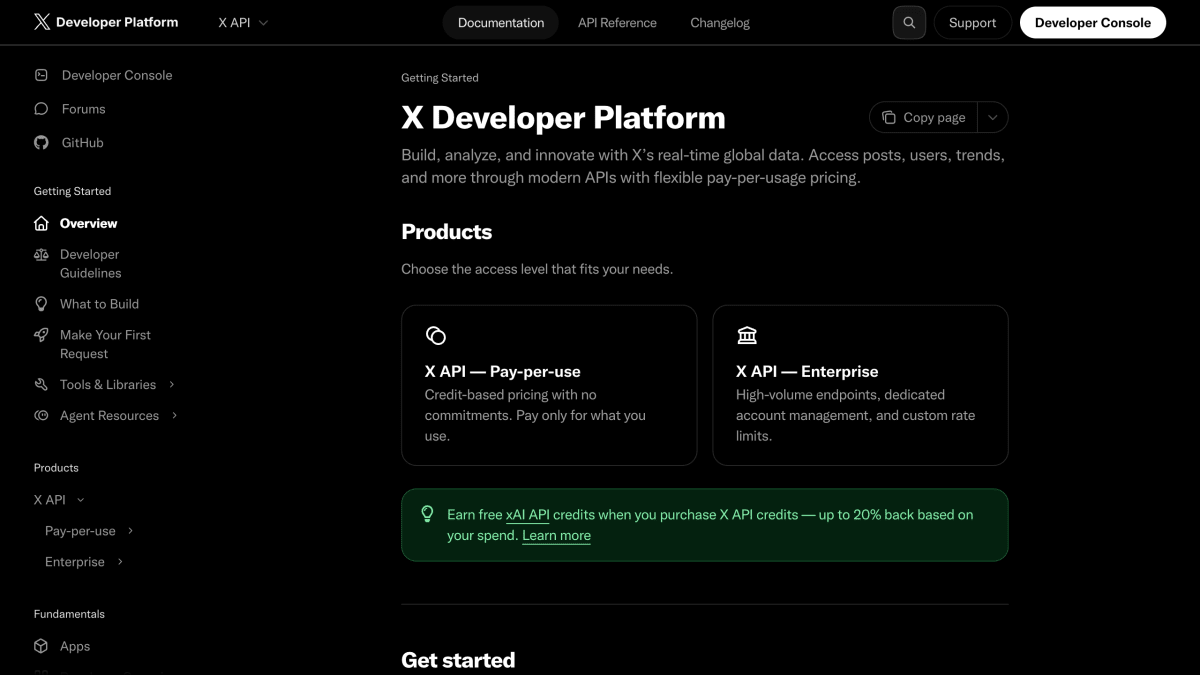Click the Getting Started breadcrumb above title

coord(440,78)
